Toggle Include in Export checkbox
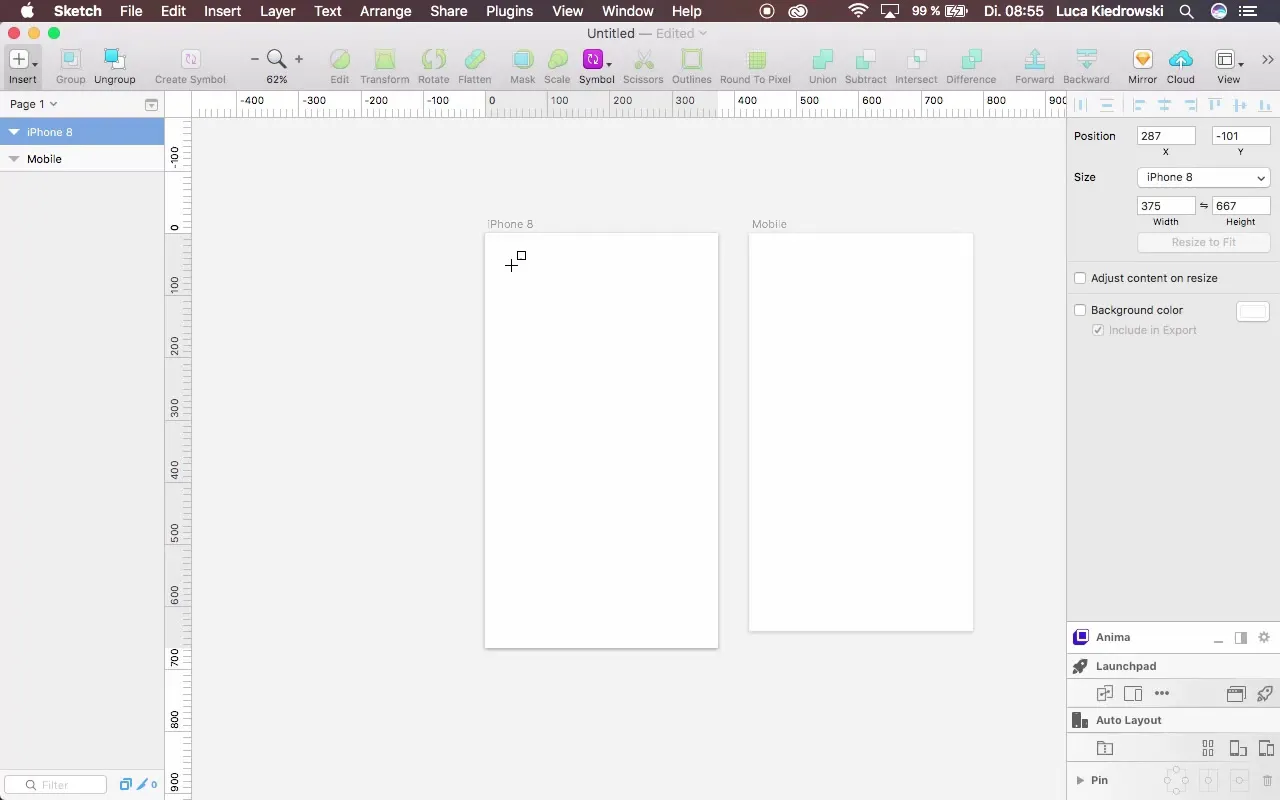The image size is (1280, 800). coord(1098,330)
